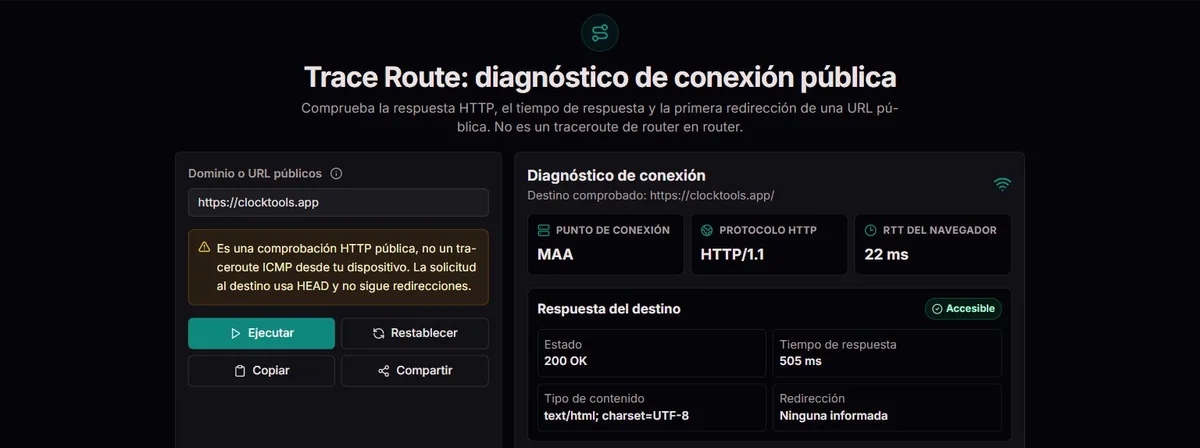Image resolution: width=1200 pixels, height=448 pixels.
Task: Click the Tiempo de respuesta label
Action: point(838,344)
